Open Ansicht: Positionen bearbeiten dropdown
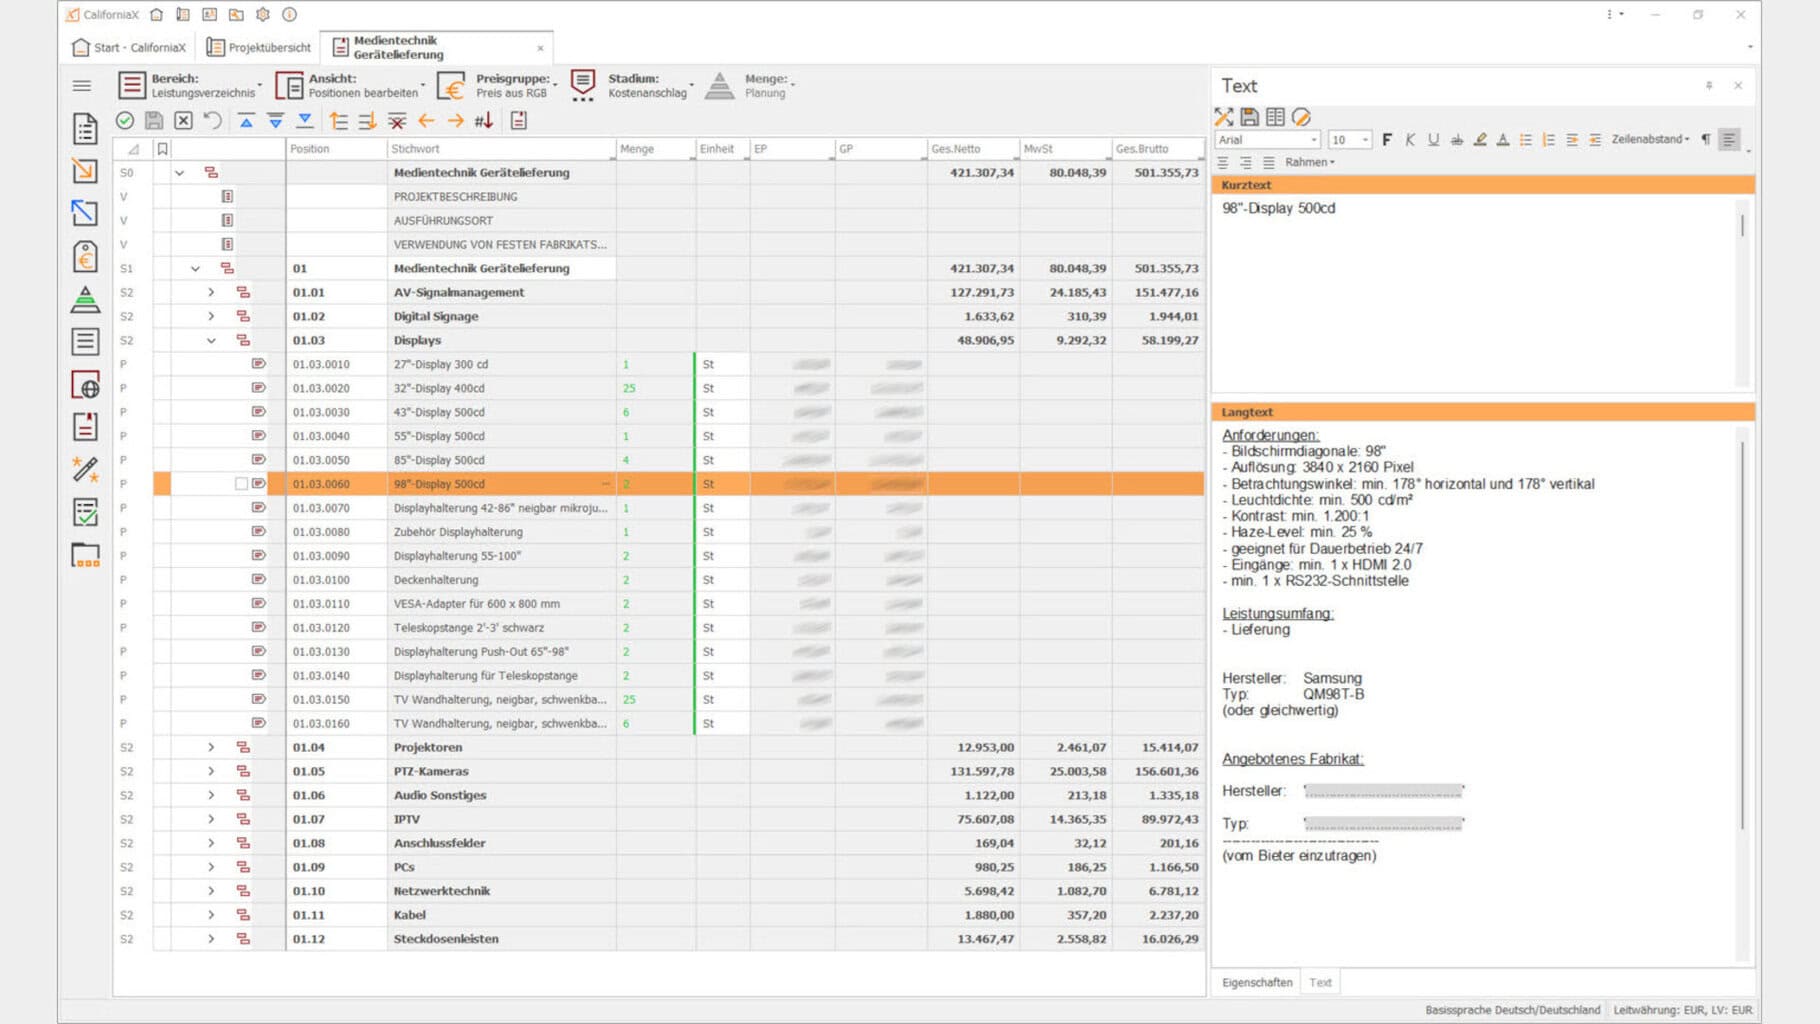This screenshot has height=1024, width=1820. tap(350, 86)
